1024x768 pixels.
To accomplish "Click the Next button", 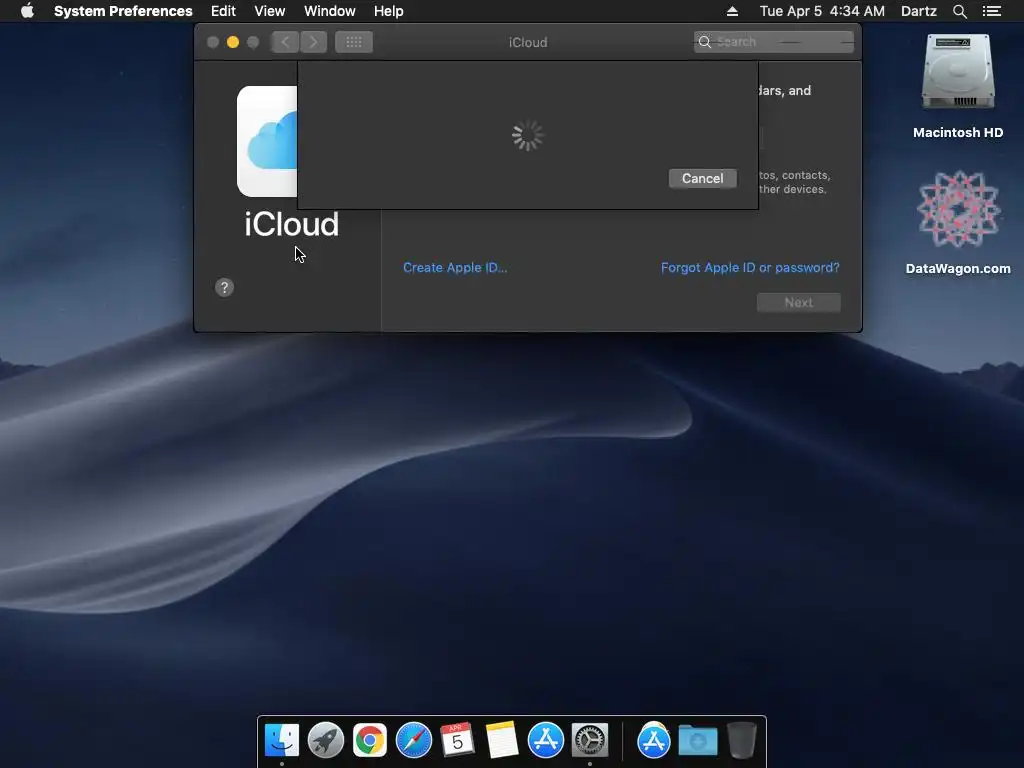I will pos(799,302).
